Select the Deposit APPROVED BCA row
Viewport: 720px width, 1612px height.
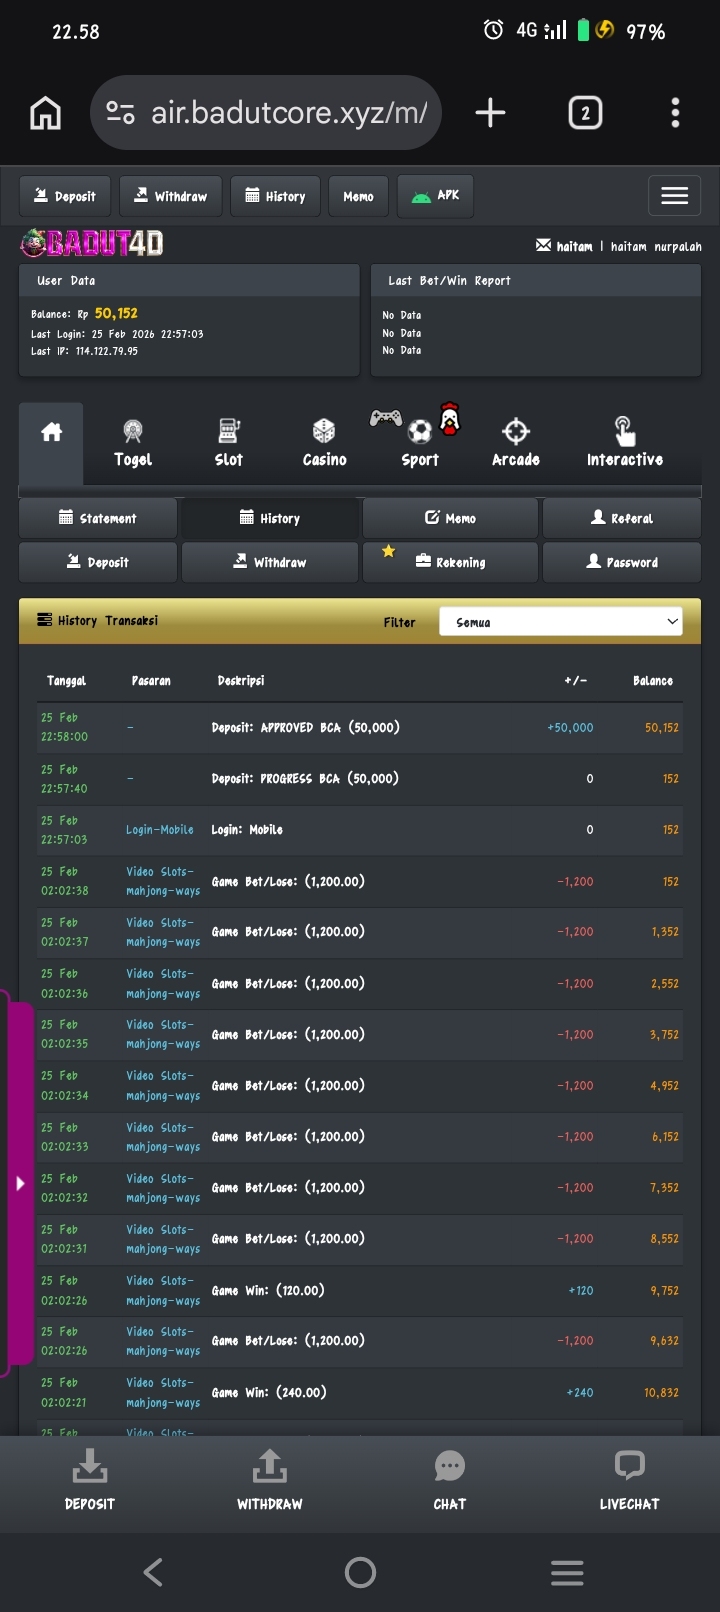[x=360, y=727]
